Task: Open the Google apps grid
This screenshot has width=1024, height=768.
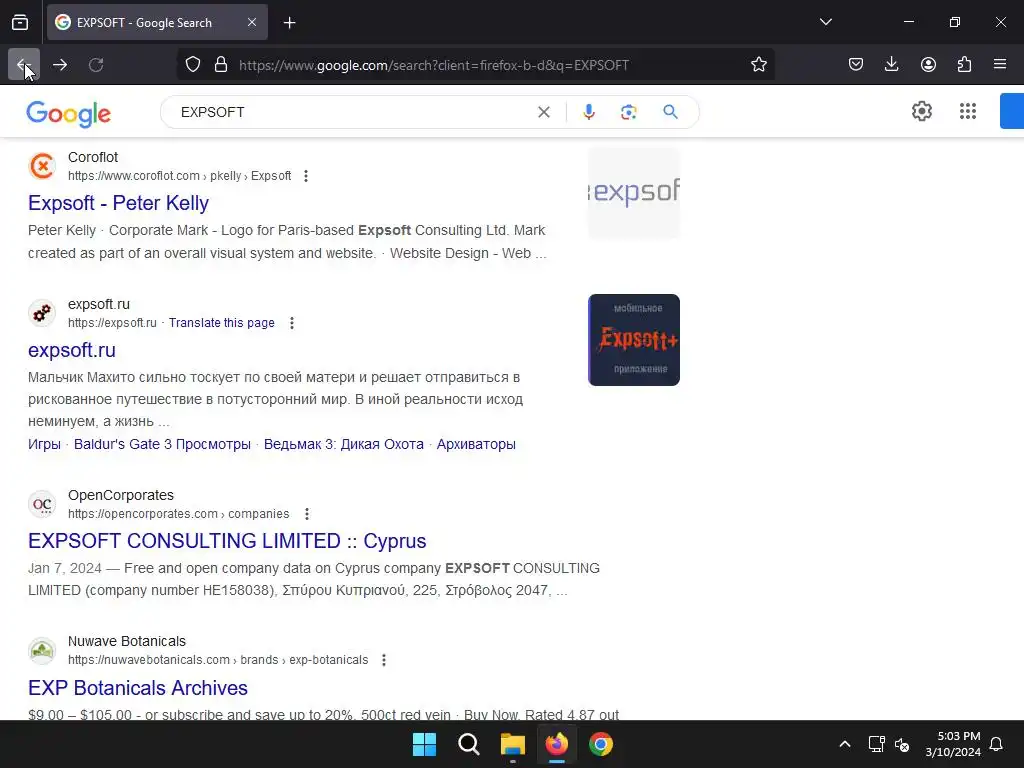Action: (x=968, y=111)
